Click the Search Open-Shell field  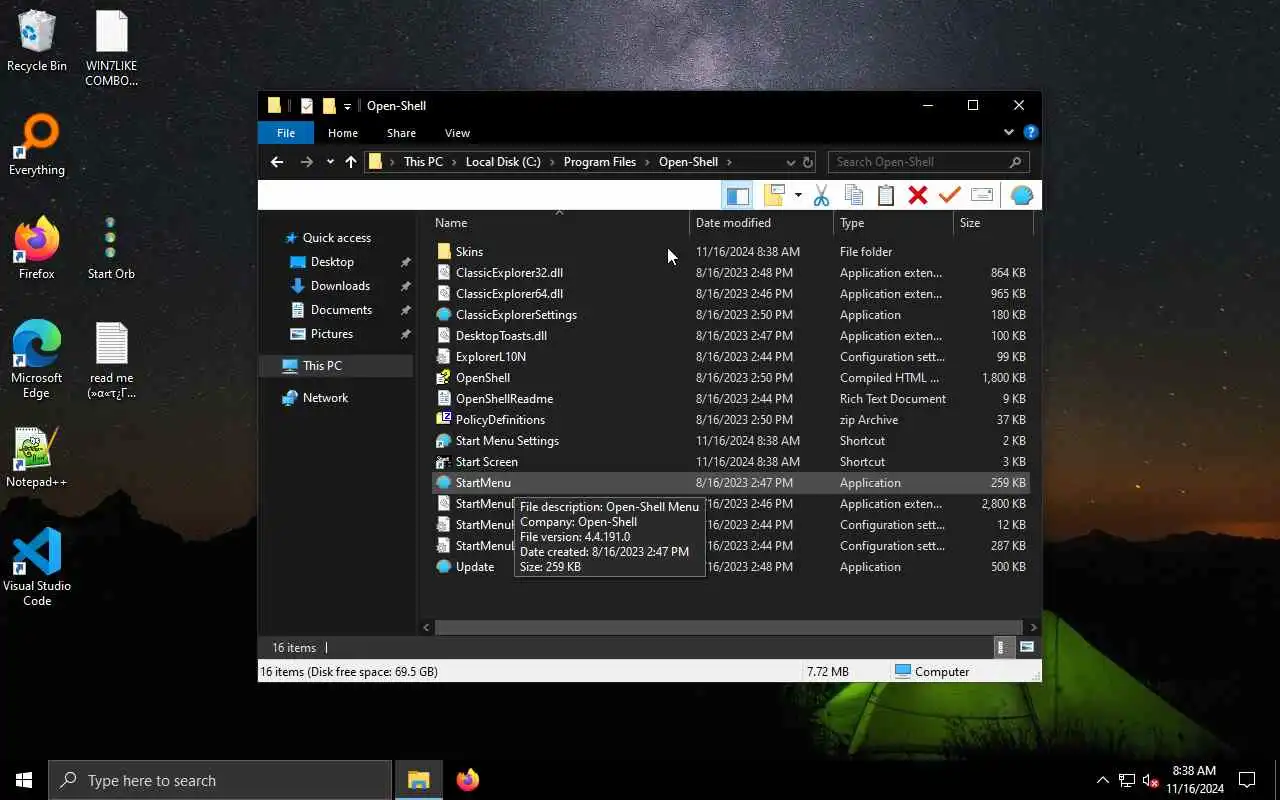coord(928,162)
